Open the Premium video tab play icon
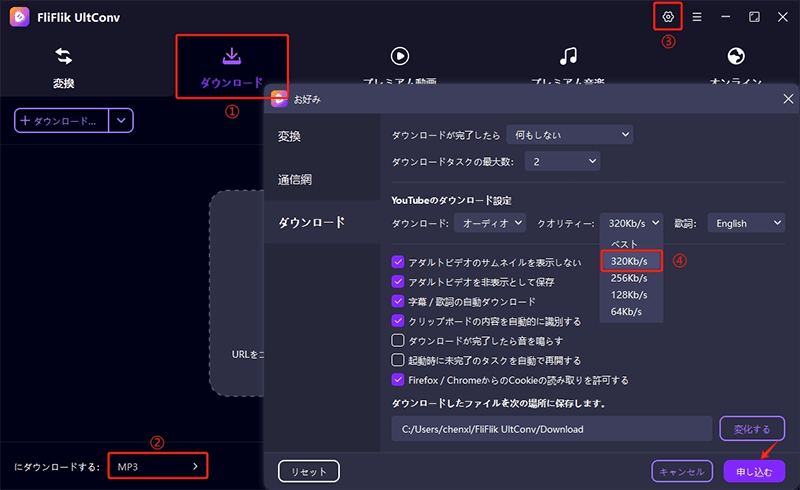 [399, 56]
